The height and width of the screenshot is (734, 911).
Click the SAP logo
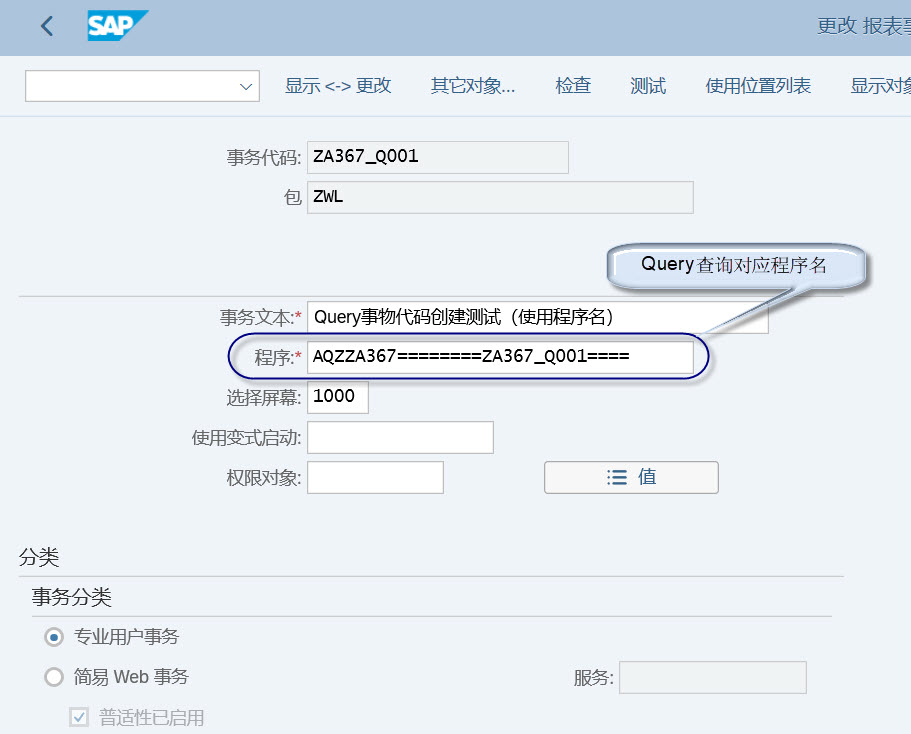[x=115, y=25]
